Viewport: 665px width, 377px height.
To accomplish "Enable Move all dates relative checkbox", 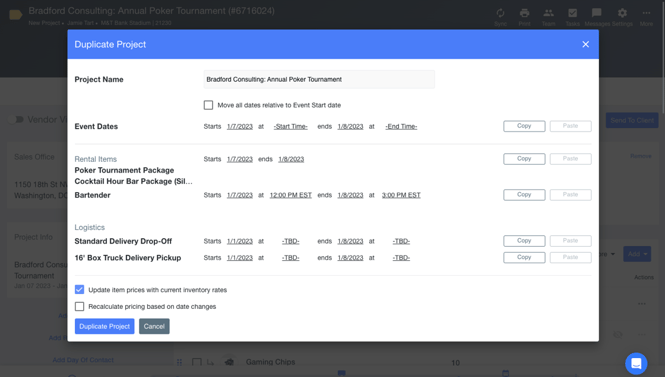I will coord(208,105).
